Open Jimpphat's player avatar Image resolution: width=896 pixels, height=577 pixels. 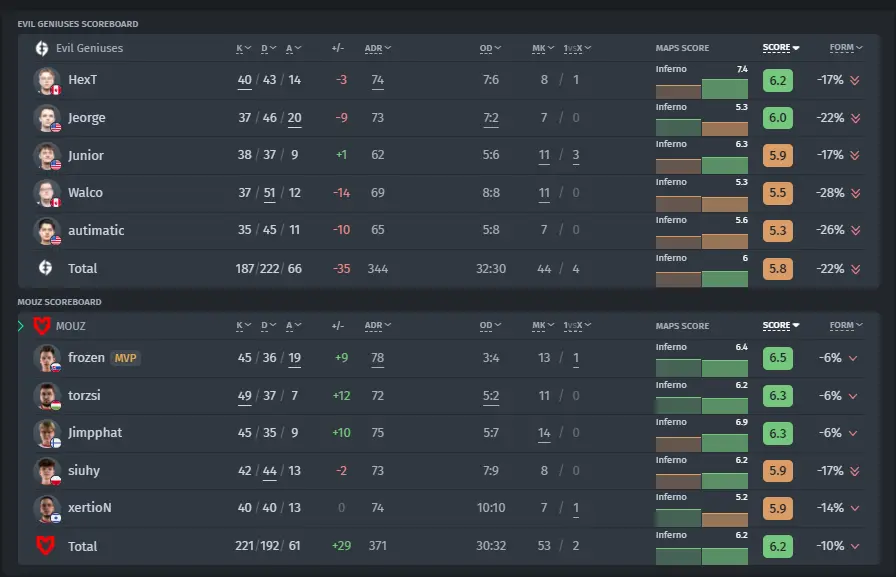[x=47, y=434]
